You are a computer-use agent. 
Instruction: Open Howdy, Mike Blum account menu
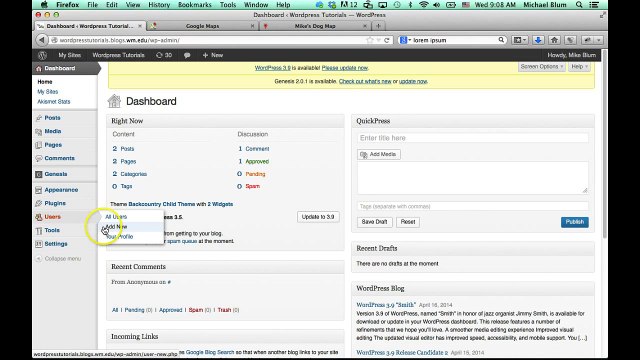(x=571, y=55)
